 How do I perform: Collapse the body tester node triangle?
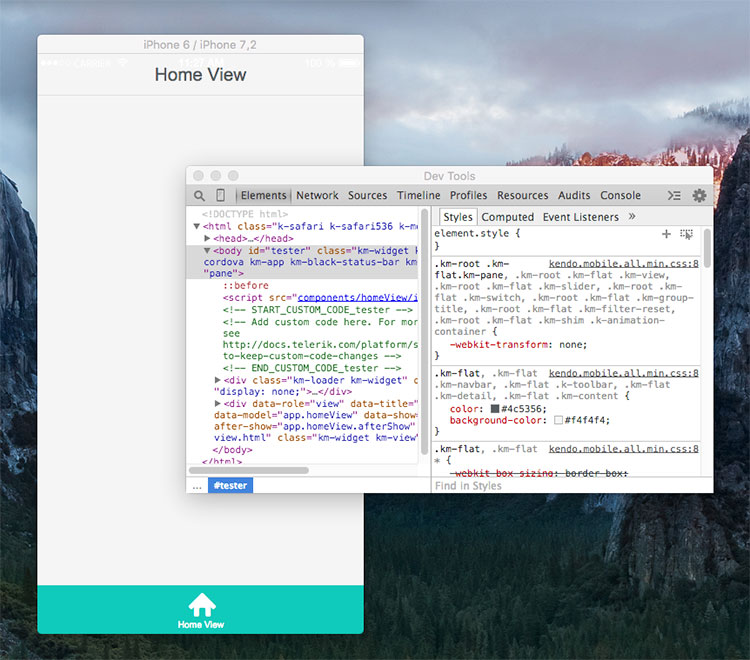[207, 250]
